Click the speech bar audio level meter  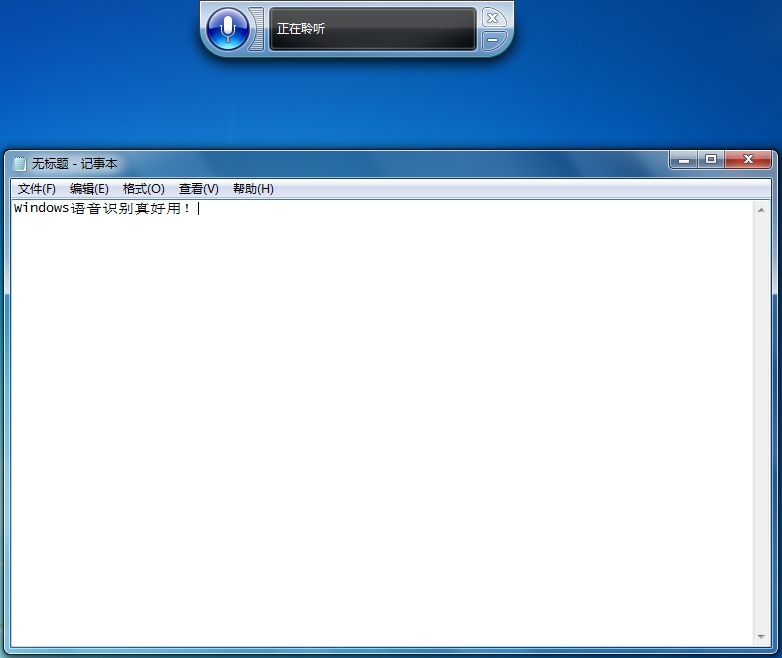(256, 29)
